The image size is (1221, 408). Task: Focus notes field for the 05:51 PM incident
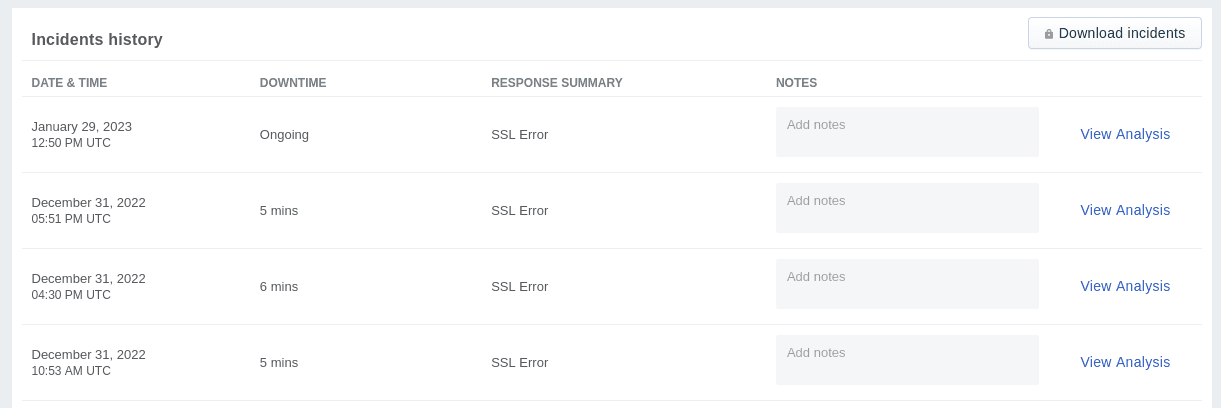tap(907, 208)
